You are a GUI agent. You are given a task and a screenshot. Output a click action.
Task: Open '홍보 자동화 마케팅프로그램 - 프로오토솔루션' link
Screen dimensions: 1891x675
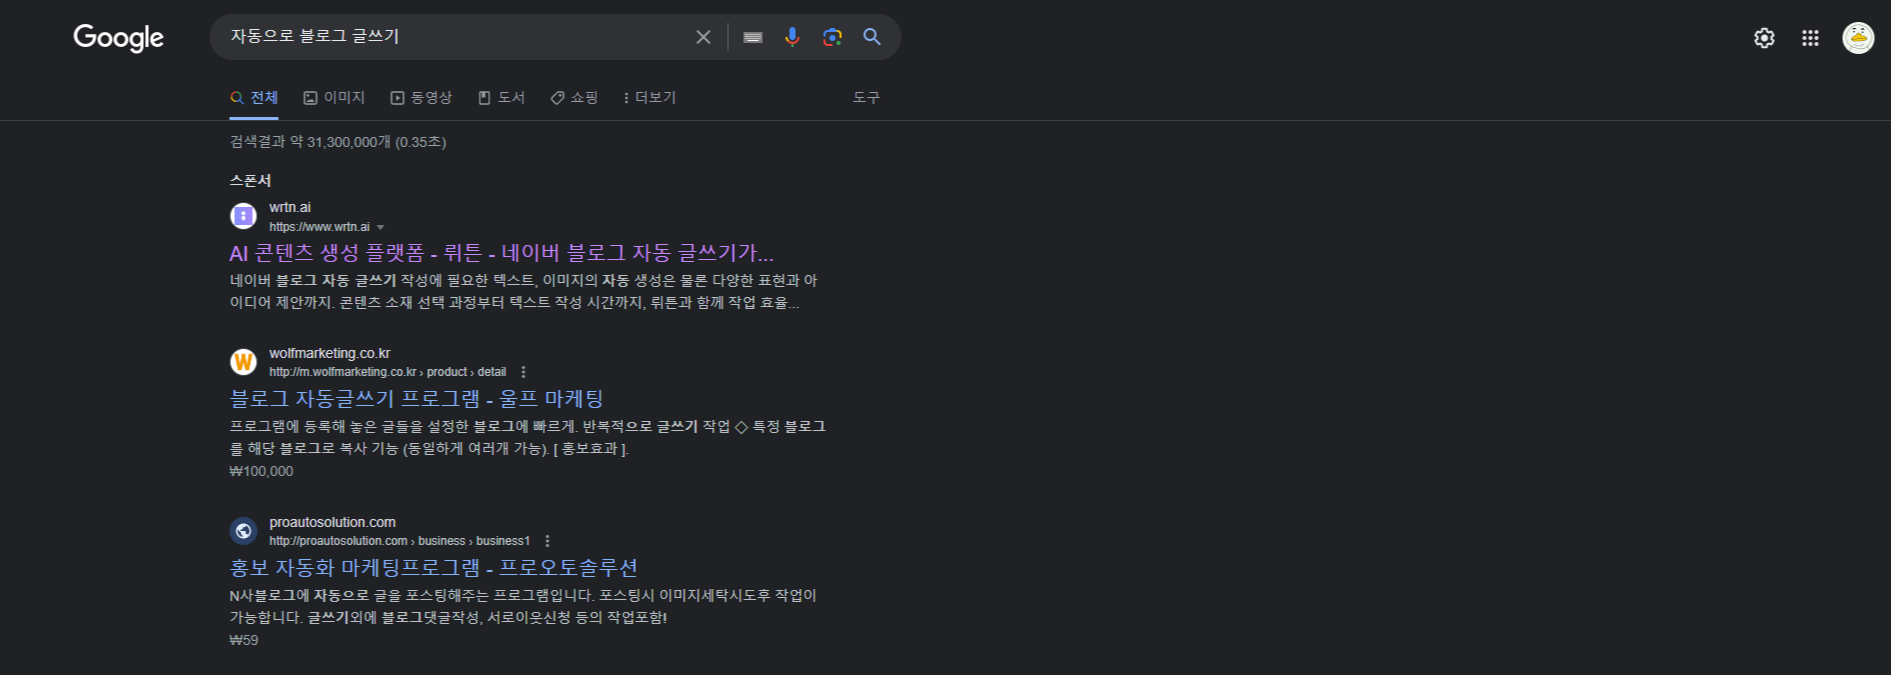pos(433,568)
